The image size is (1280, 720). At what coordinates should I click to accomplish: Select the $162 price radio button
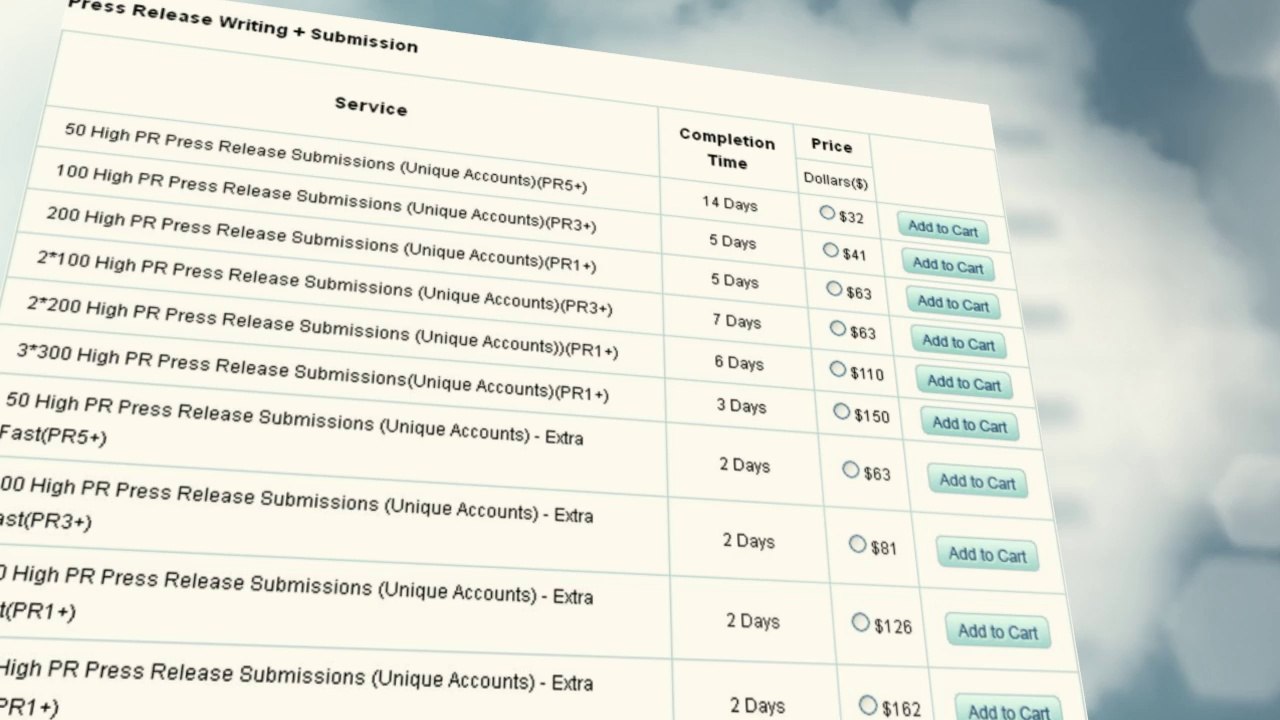[868, 705]
